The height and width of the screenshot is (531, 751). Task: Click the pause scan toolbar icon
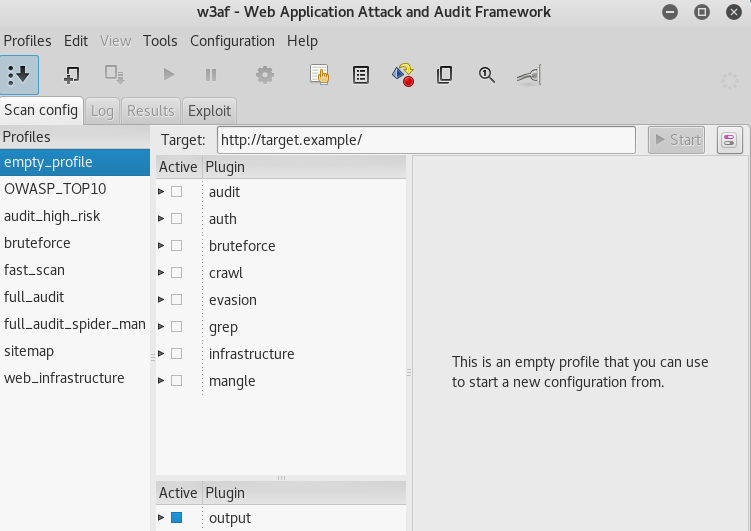click(211, 75)
